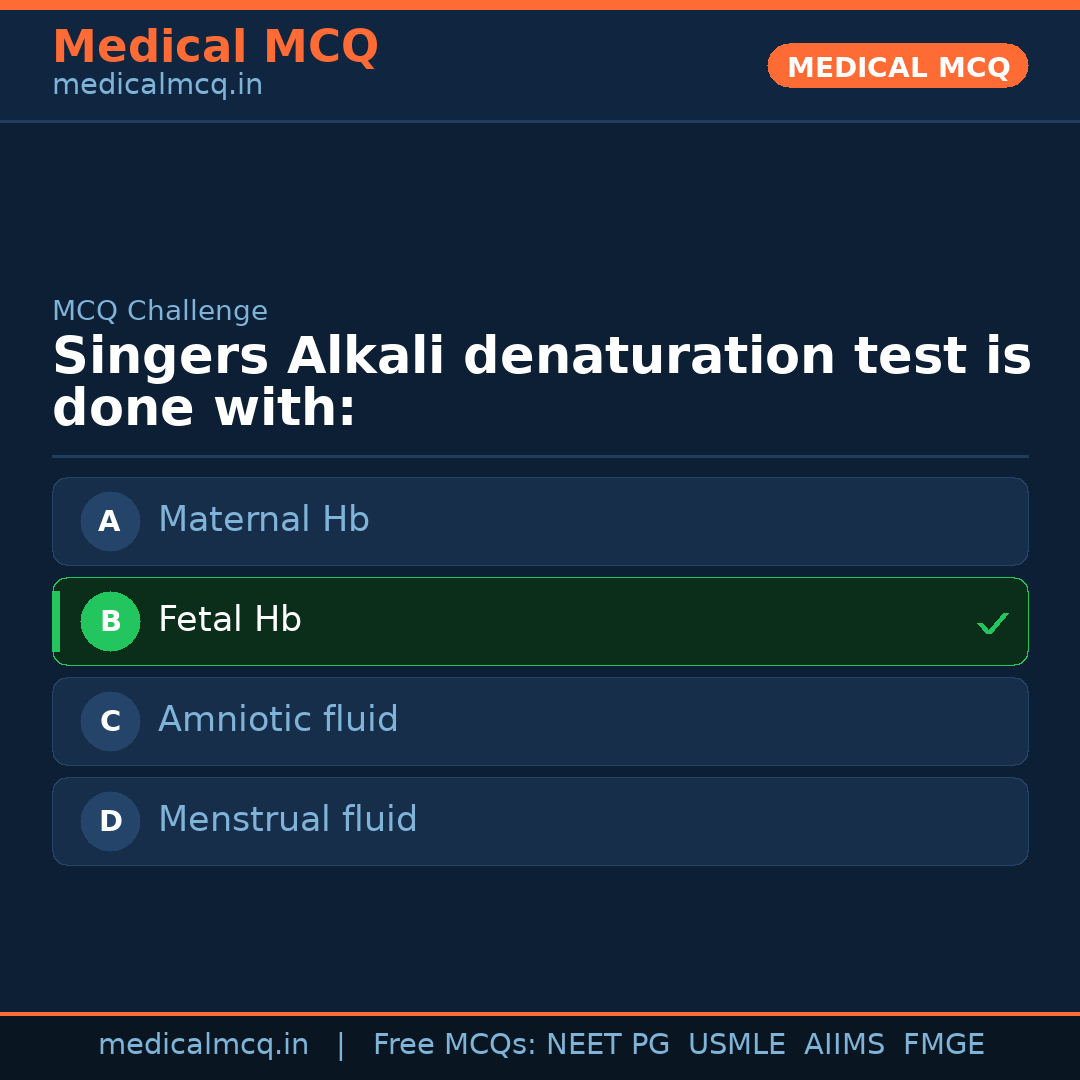The width and height of the screenshot is (1080, 1080).
Task: Click the green left bar on option B
Action: [56, 621]
